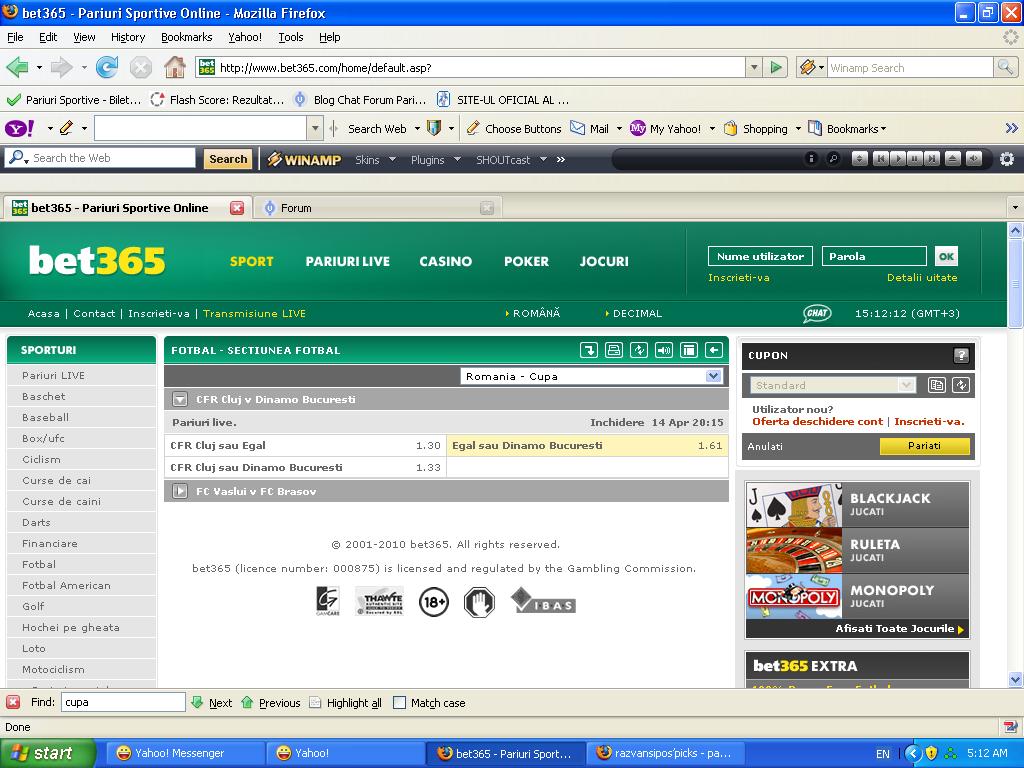Image resolution: width=1024 pixels, height=768 pixels.
Task: Click the Transmisiune LIVE link
Action: click(x=254, y=313)
